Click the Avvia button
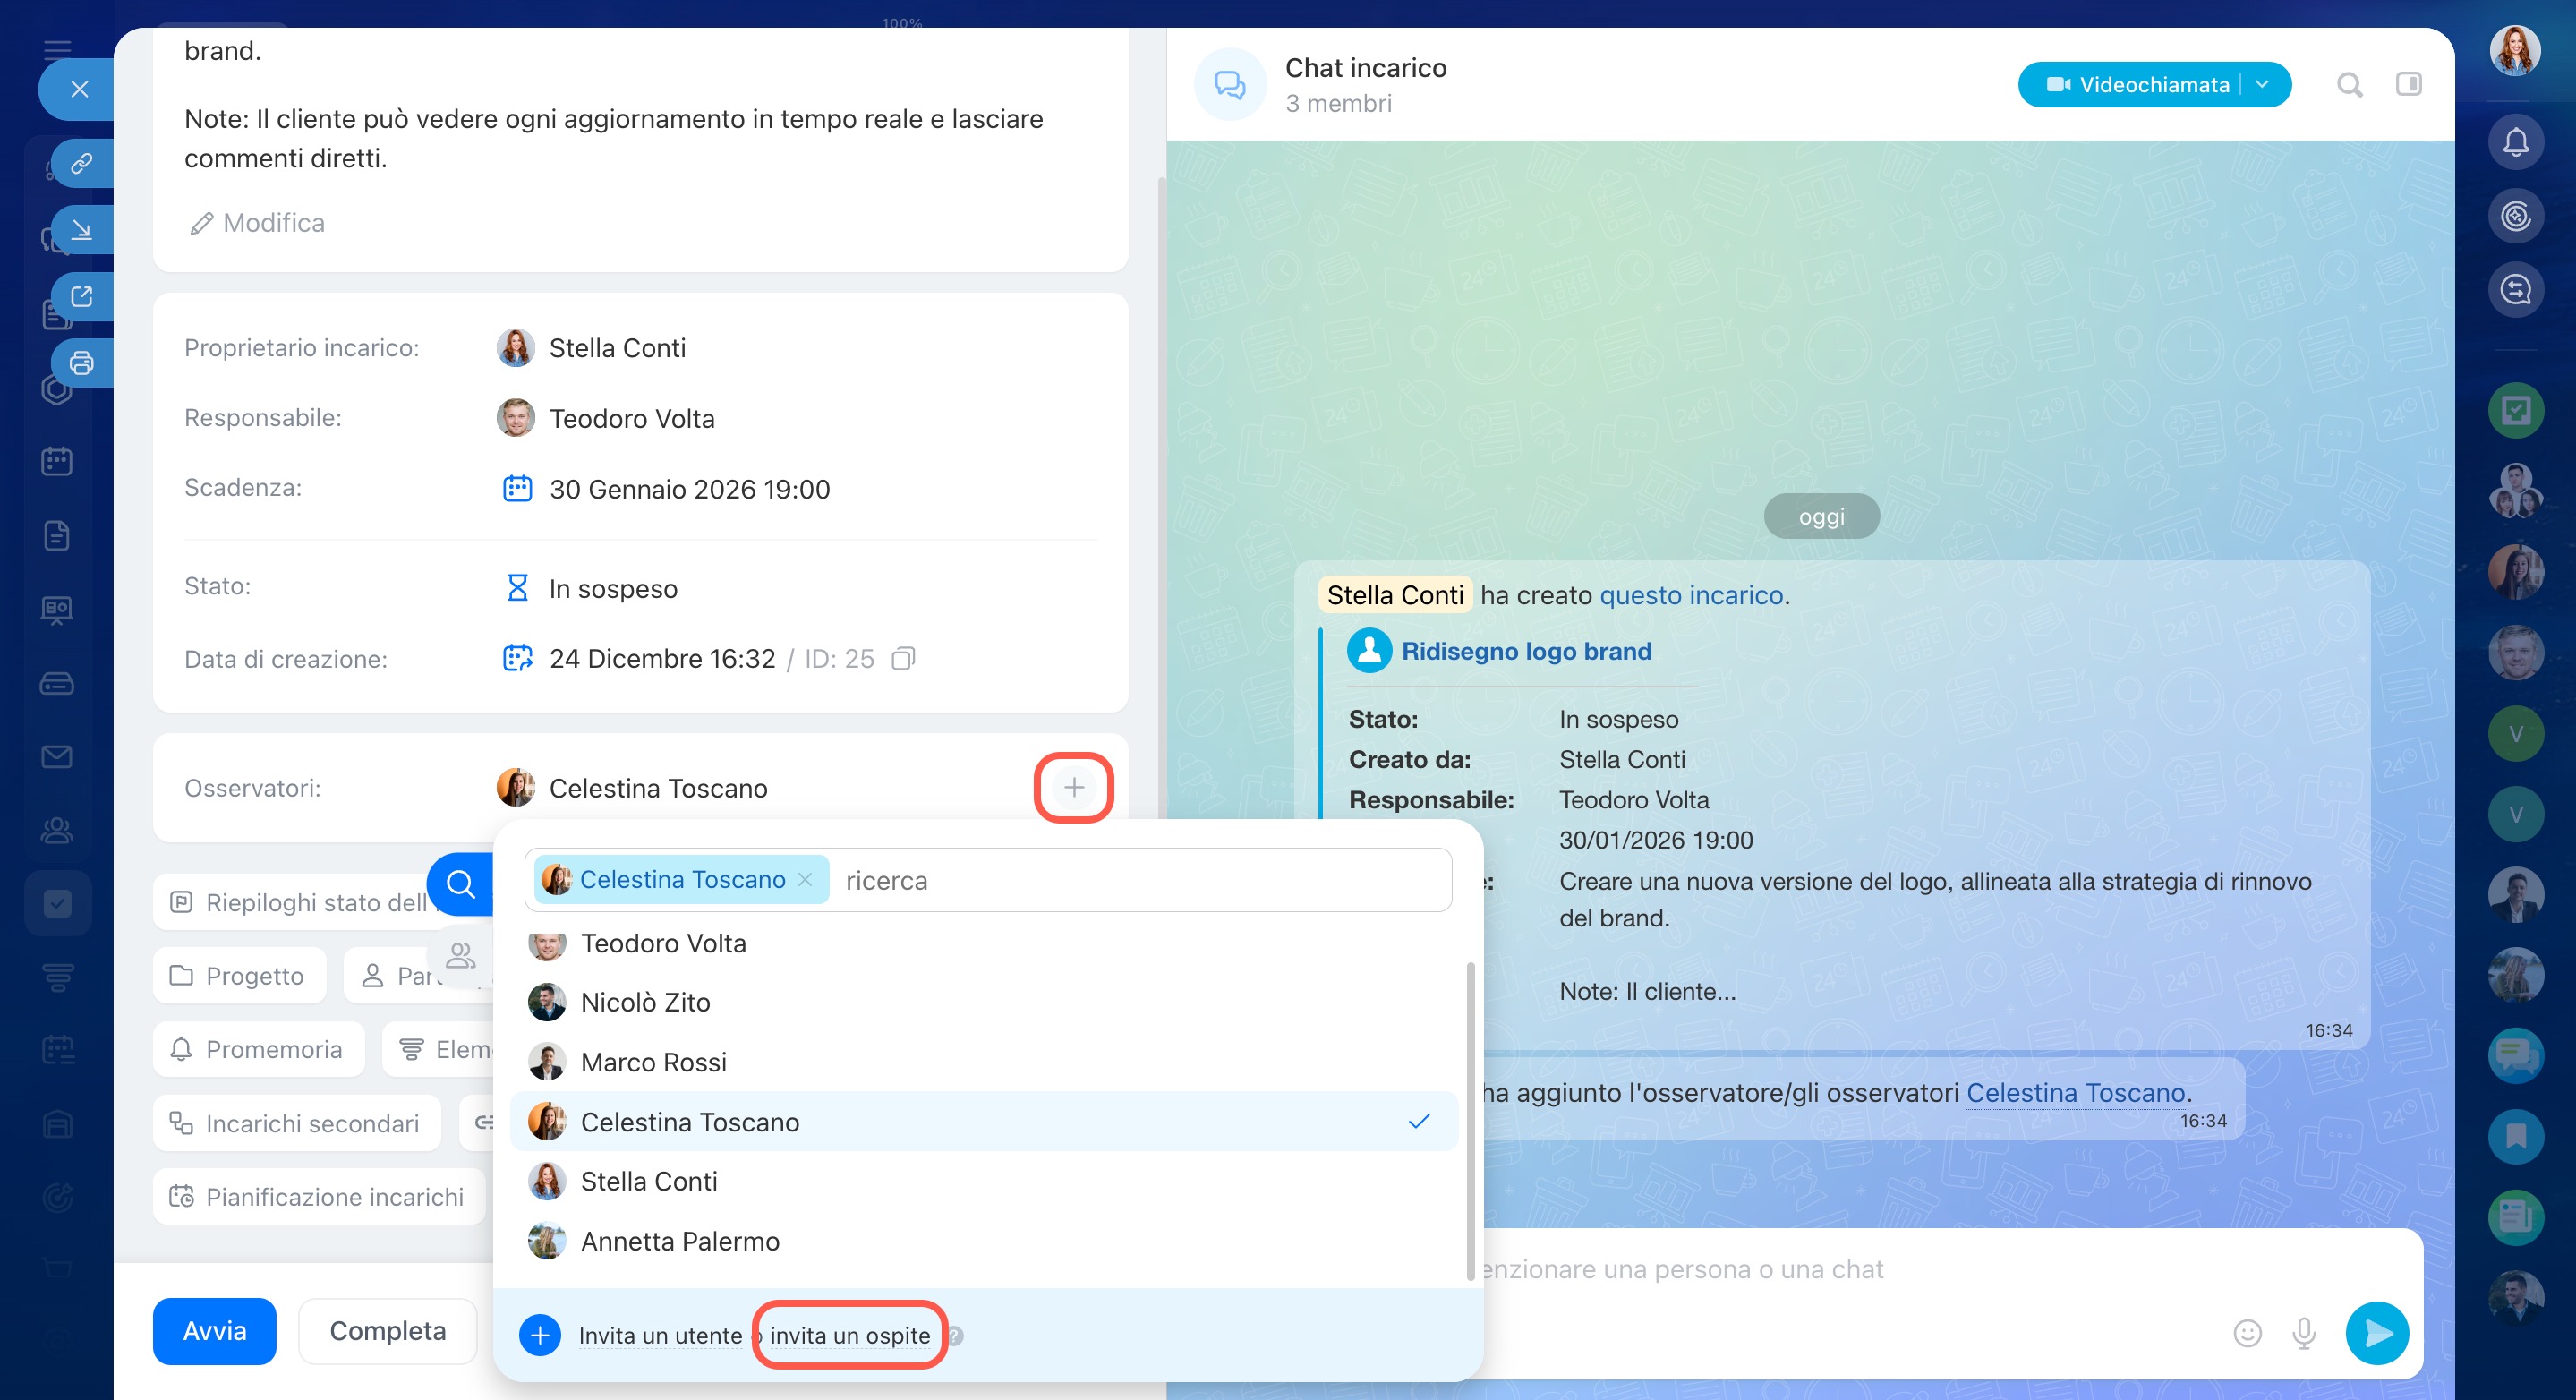The width and height of the screenshot is (2576, 1400). (214, 1331)
